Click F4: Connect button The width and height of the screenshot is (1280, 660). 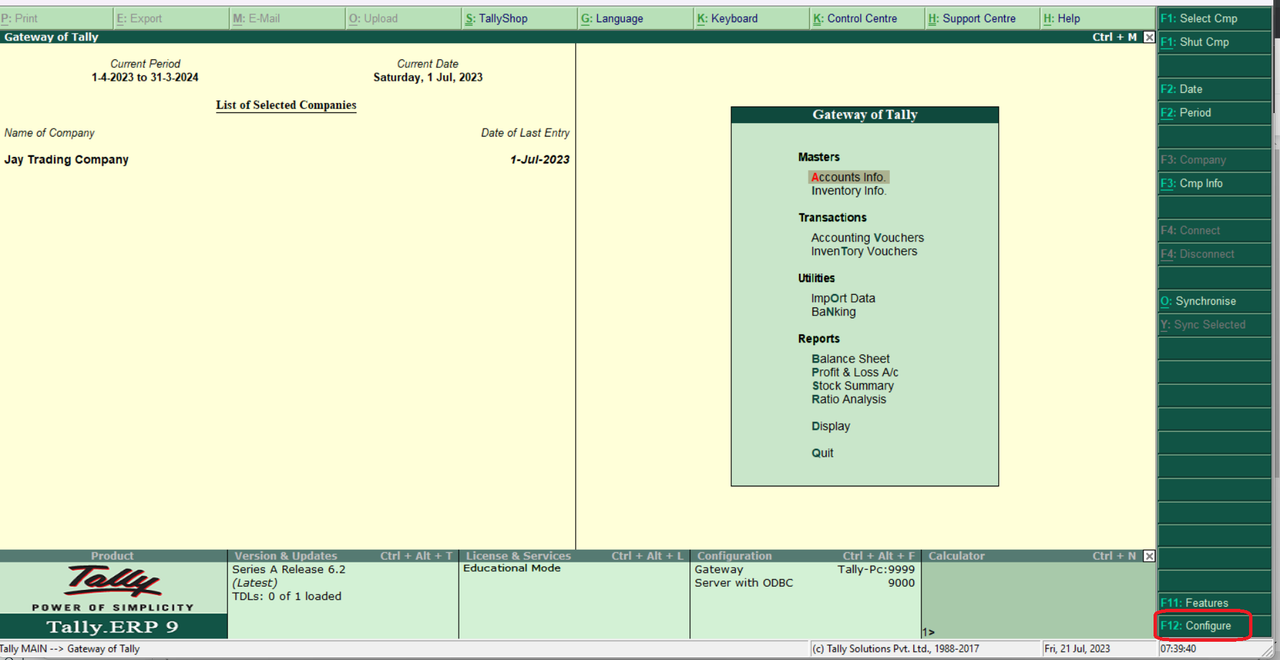click(1215, 230)
